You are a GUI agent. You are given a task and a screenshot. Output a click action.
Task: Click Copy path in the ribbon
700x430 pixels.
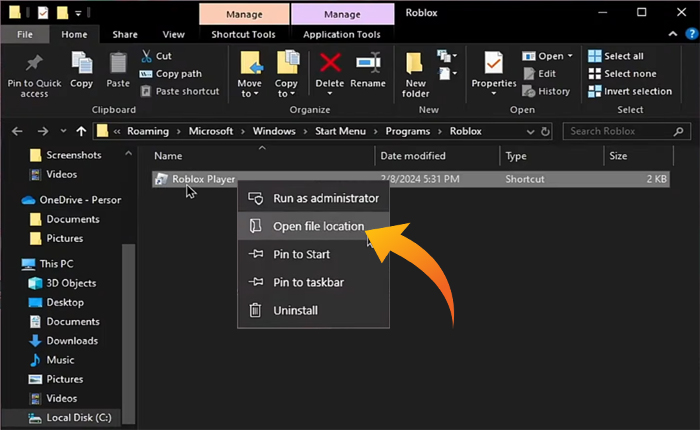tap(171, 74)
